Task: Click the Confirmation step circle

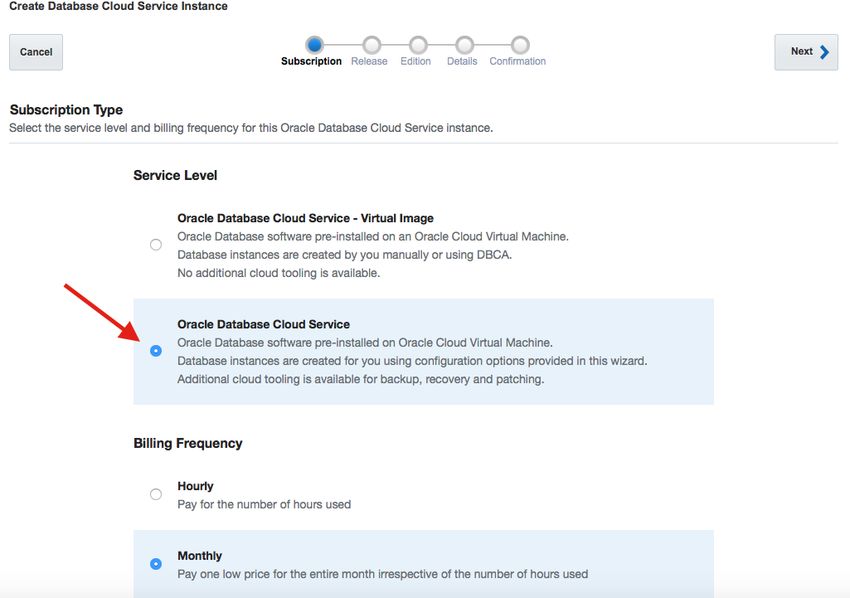Action: 520,44
